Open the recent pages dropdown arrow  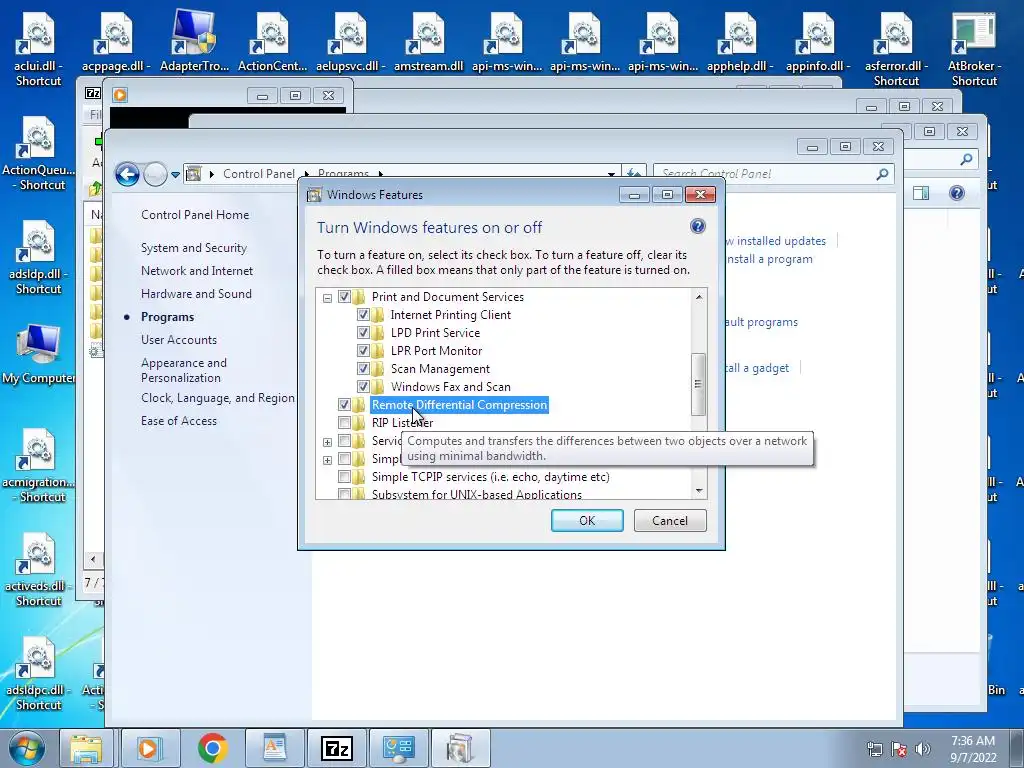tap(175, 175)
